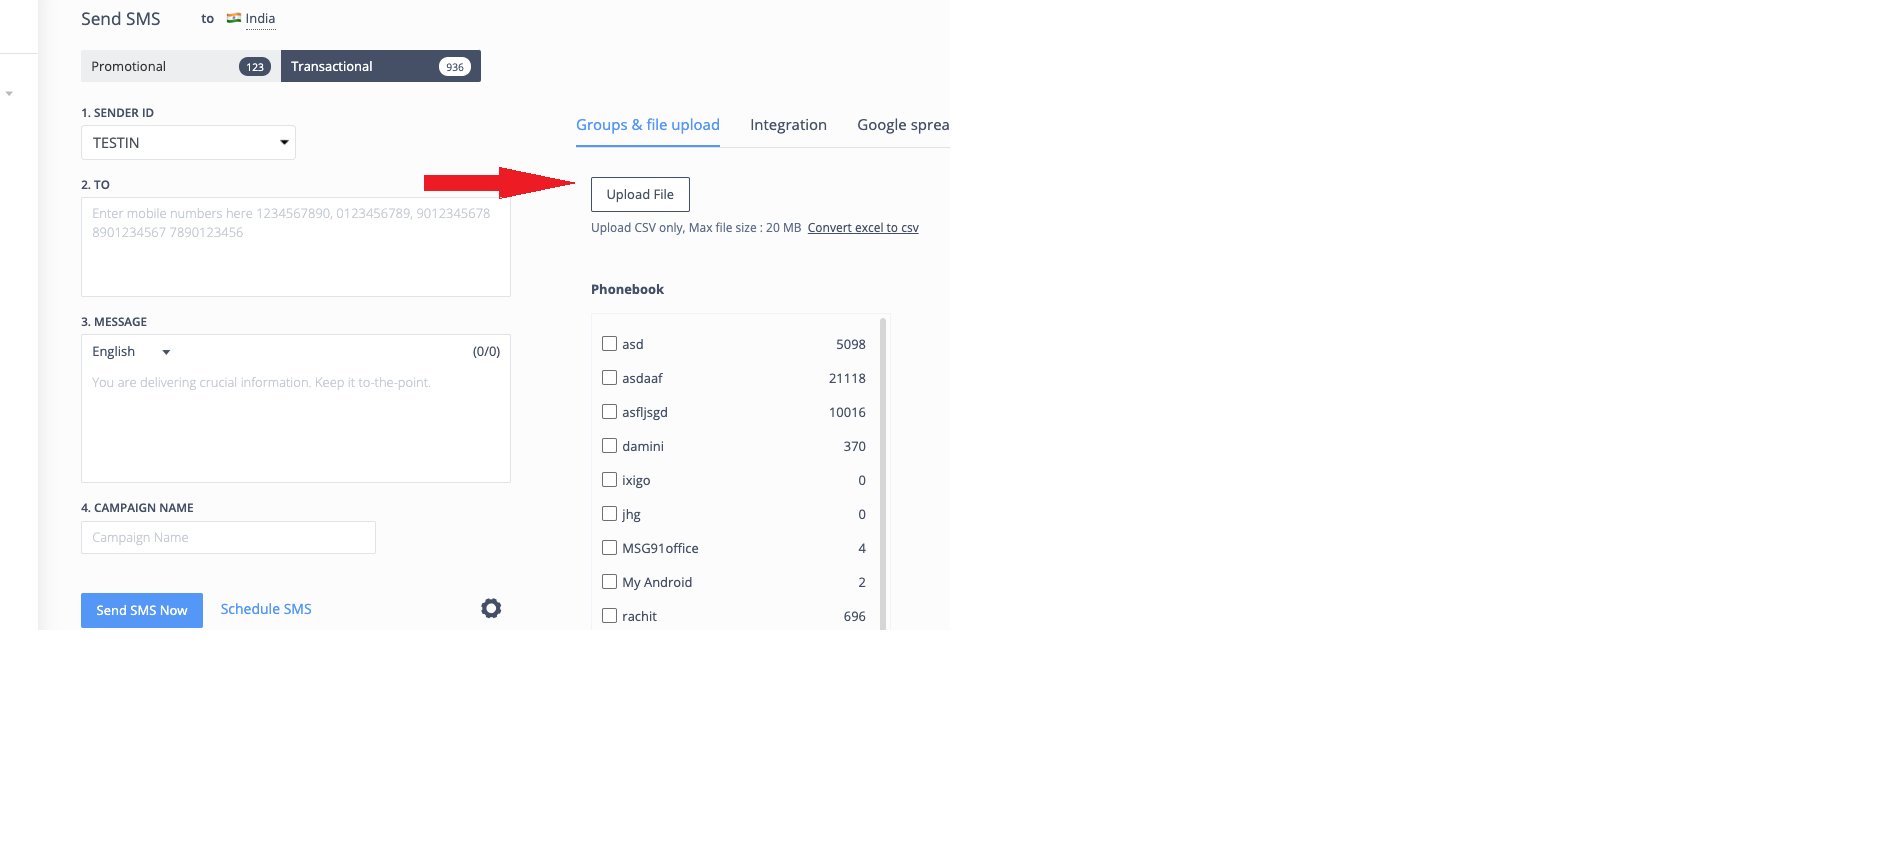Screen dimensions: 1901x844
Task: Select the Promotional route tab
Action: click(181, 66)
